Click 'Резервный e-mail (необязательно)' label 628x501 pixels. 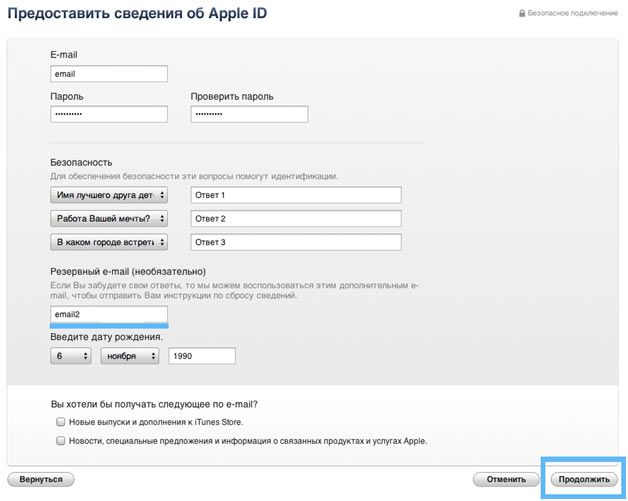click(128, 272)
